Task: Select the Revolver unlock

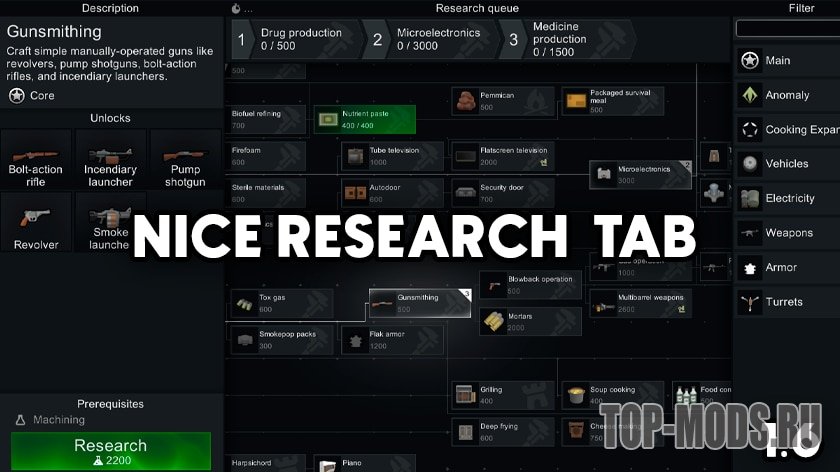Action: (36, 223)
